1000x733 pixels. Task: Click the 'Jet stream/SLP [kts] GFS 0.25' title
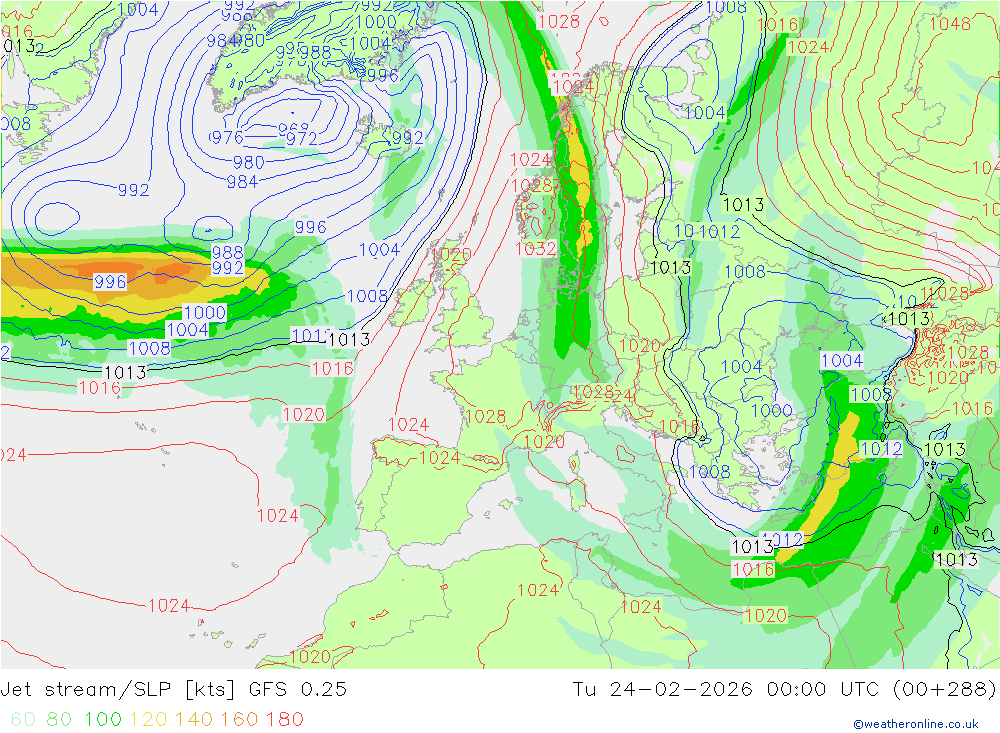point(173,690)
